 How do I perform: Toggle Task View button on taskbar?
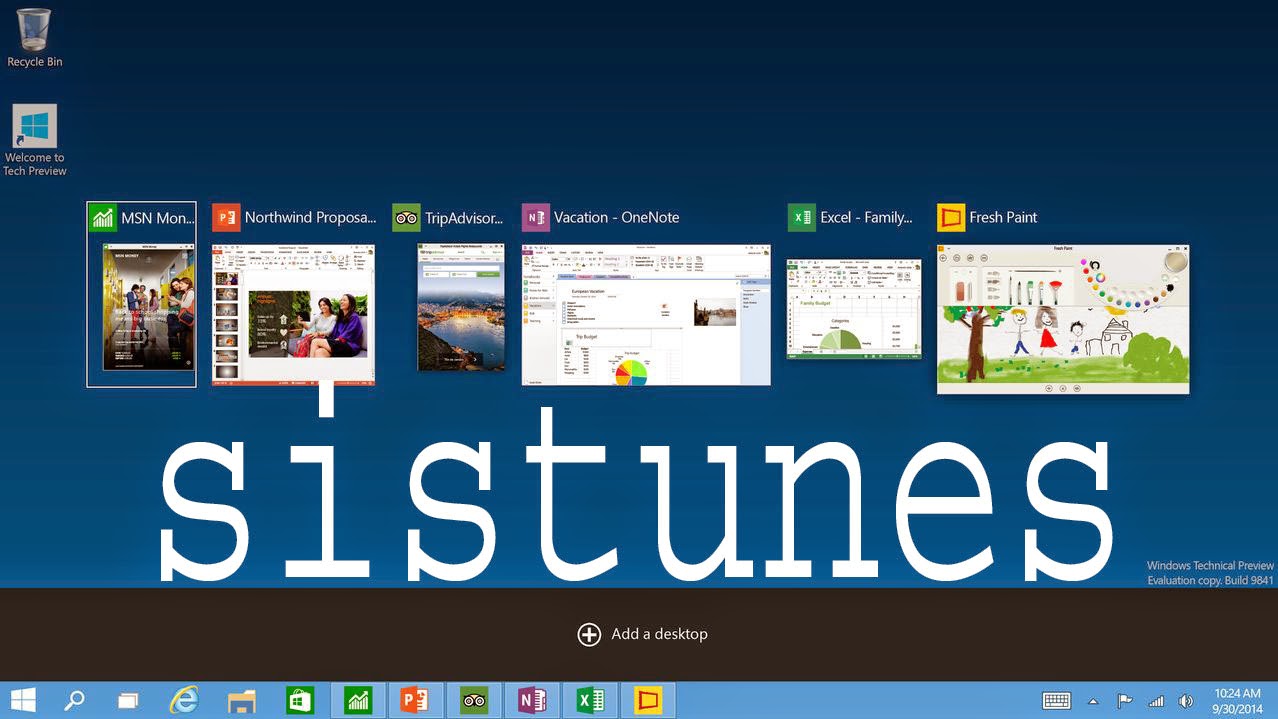tap(128, 701)
